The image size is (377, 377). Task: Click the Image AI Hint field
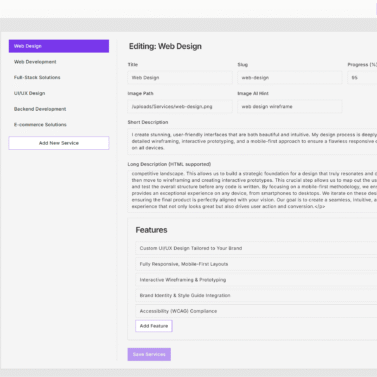pyautogui.click(x=290, y=106)
